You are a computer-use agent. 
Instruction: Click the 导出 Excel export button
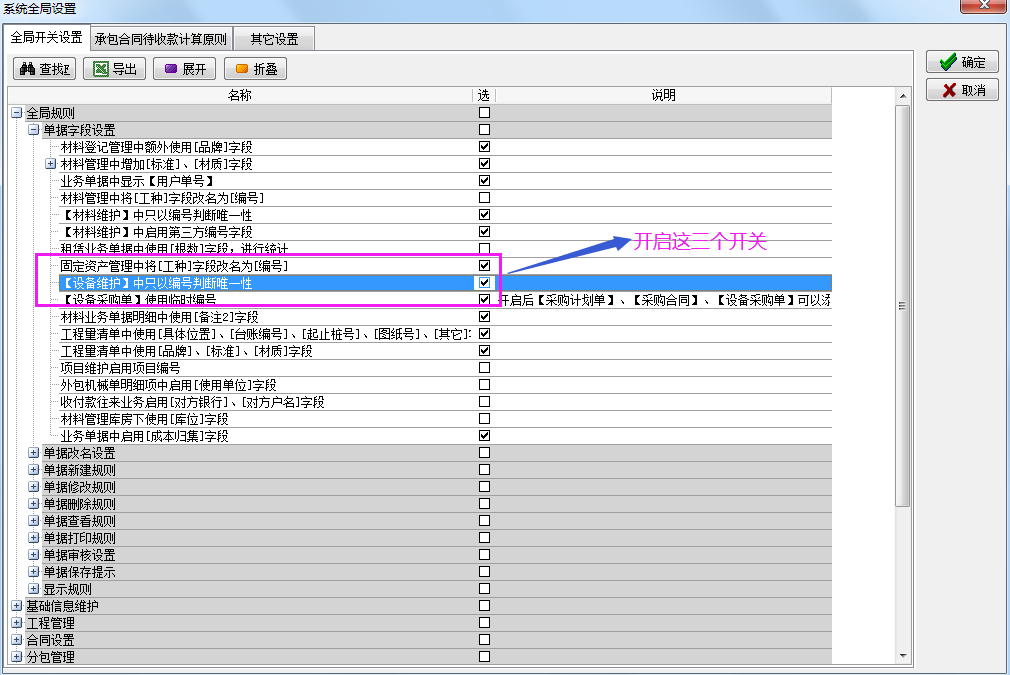tap(115, 69)
